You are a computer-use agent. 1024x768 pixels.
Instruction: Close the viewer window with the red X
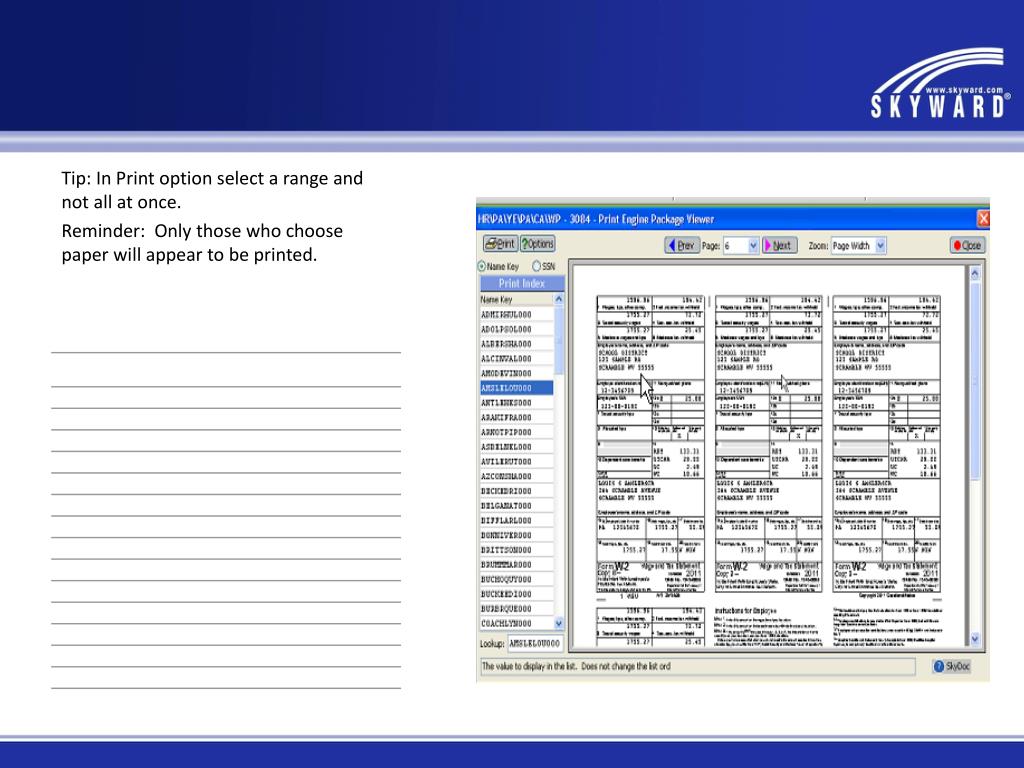point(983,218)
